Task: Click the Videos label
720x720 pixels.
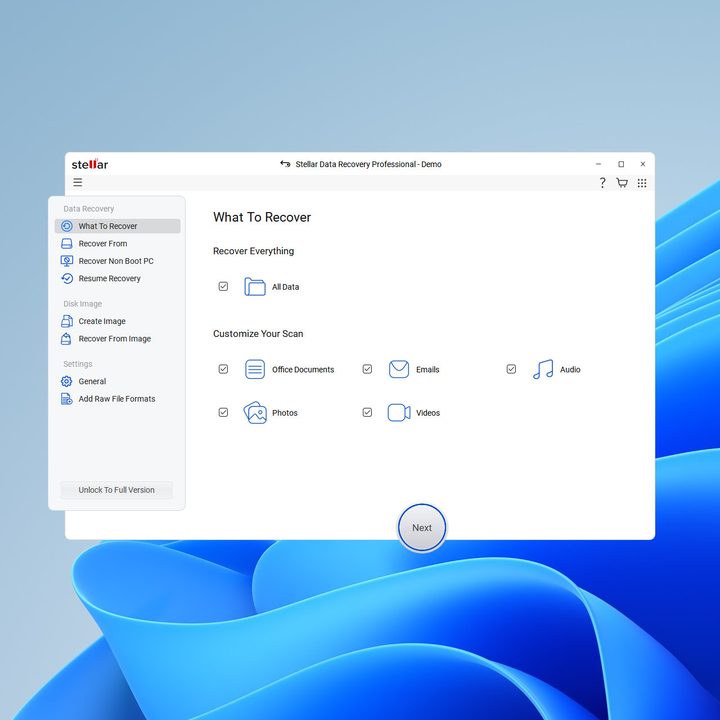Action: 428,413
